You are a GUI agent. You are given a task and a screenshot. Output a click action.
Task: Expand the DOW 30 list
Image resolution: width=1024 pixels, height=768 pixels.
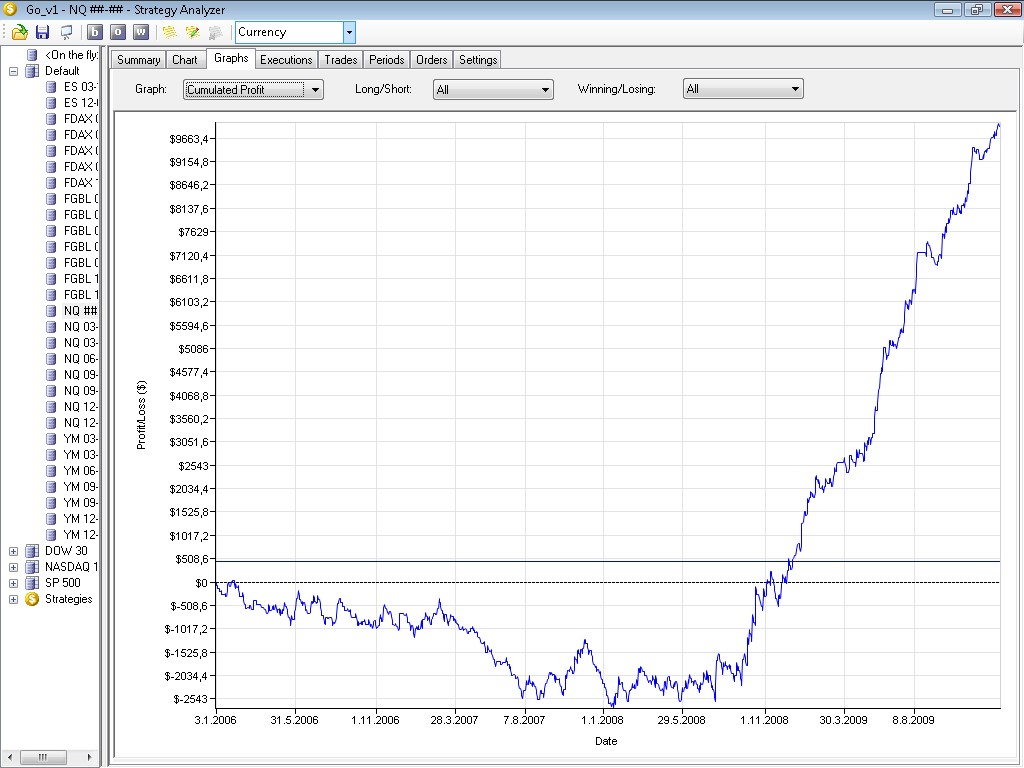pyautogui.click(x=14, y=551)
